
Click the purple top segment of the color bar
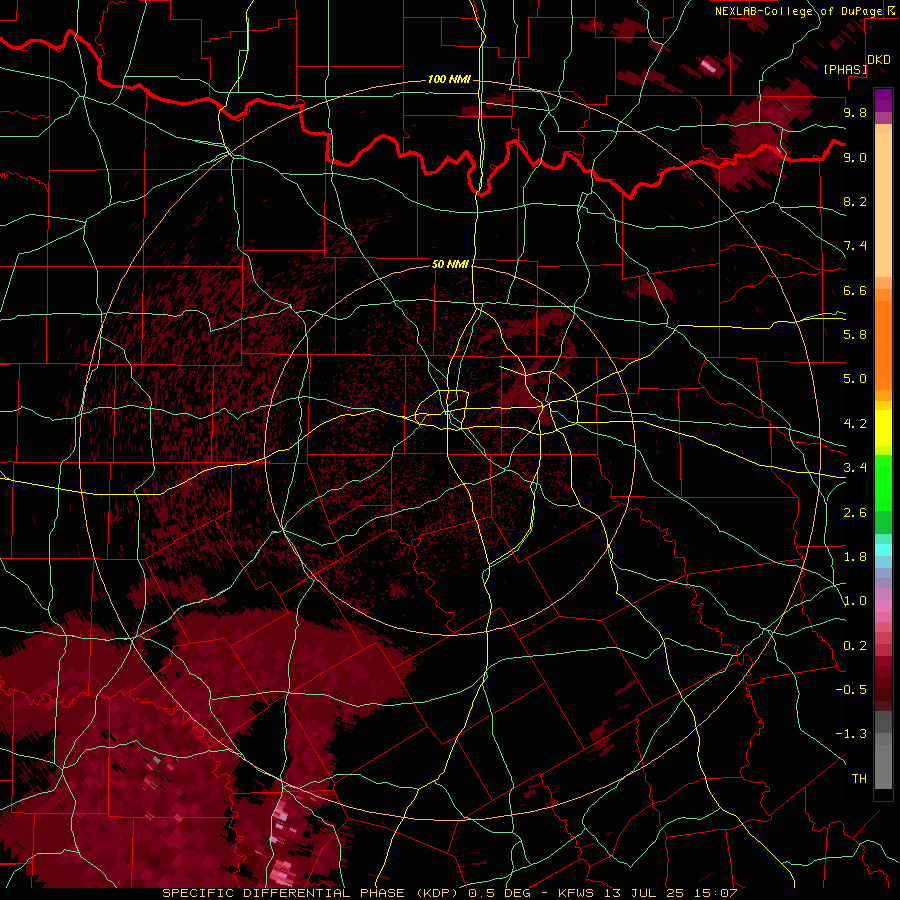tap(883, 100)
